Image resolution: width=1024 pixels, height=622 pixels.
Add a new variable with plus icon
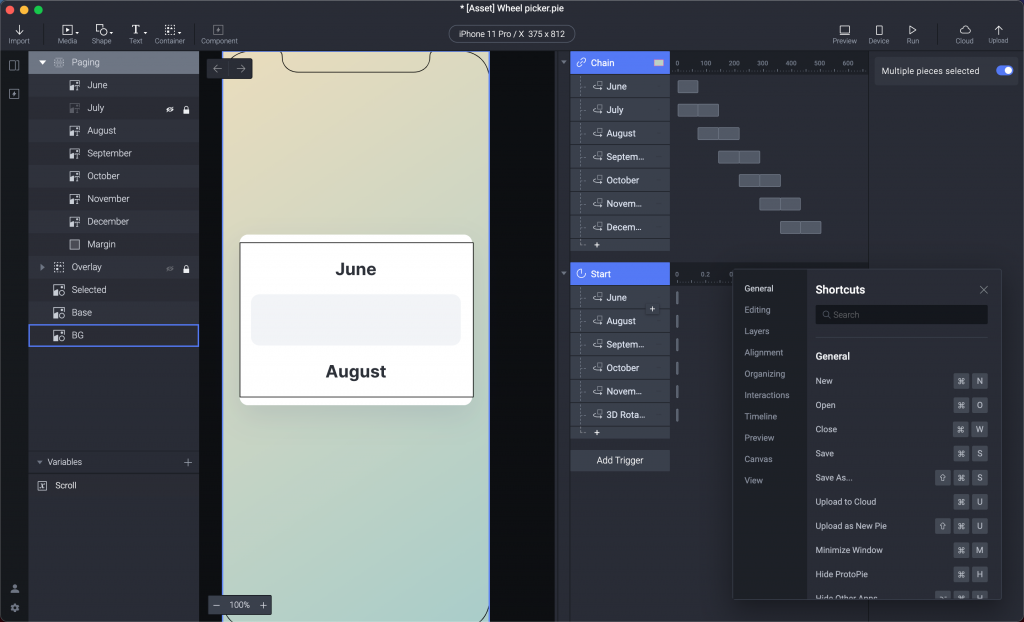pyautogui.click(x=188, y=463)
